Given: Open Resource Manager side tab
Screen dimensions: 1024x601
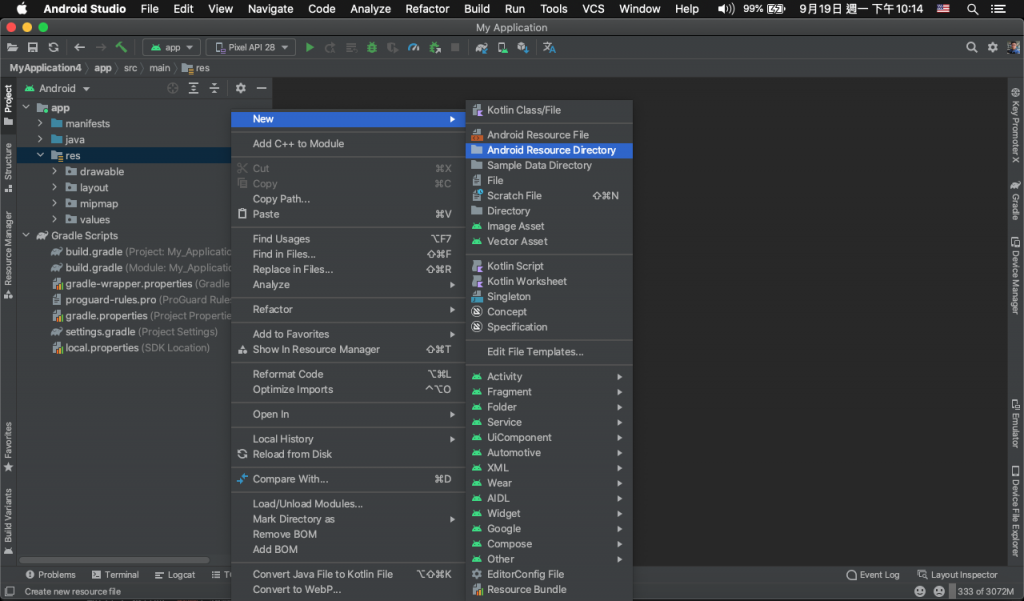Looking at the screenshot, I should click(x=8, y=255).
